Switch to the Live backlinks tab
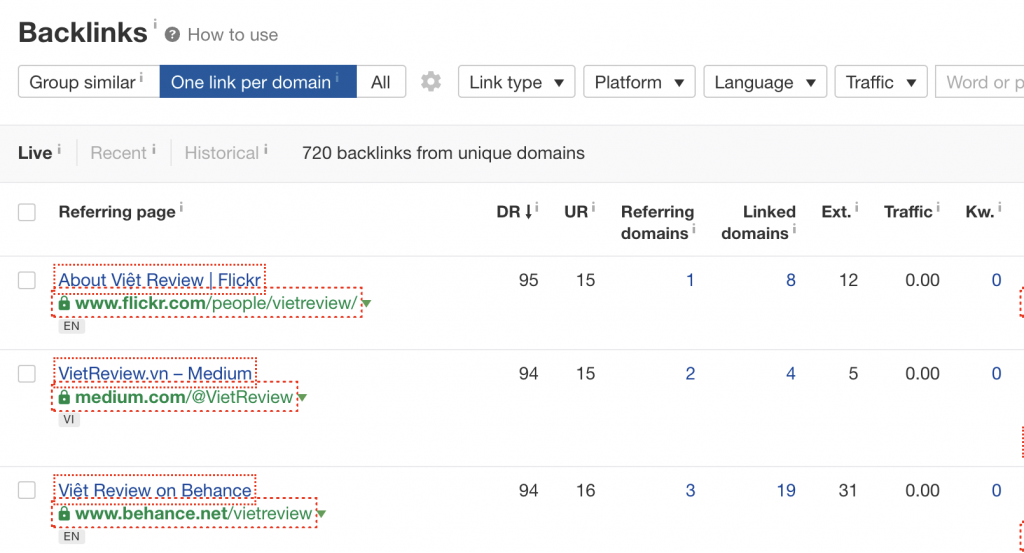The width and height of the screenshot is (1024, 553). pyautogui.click(x=35, y=153)
